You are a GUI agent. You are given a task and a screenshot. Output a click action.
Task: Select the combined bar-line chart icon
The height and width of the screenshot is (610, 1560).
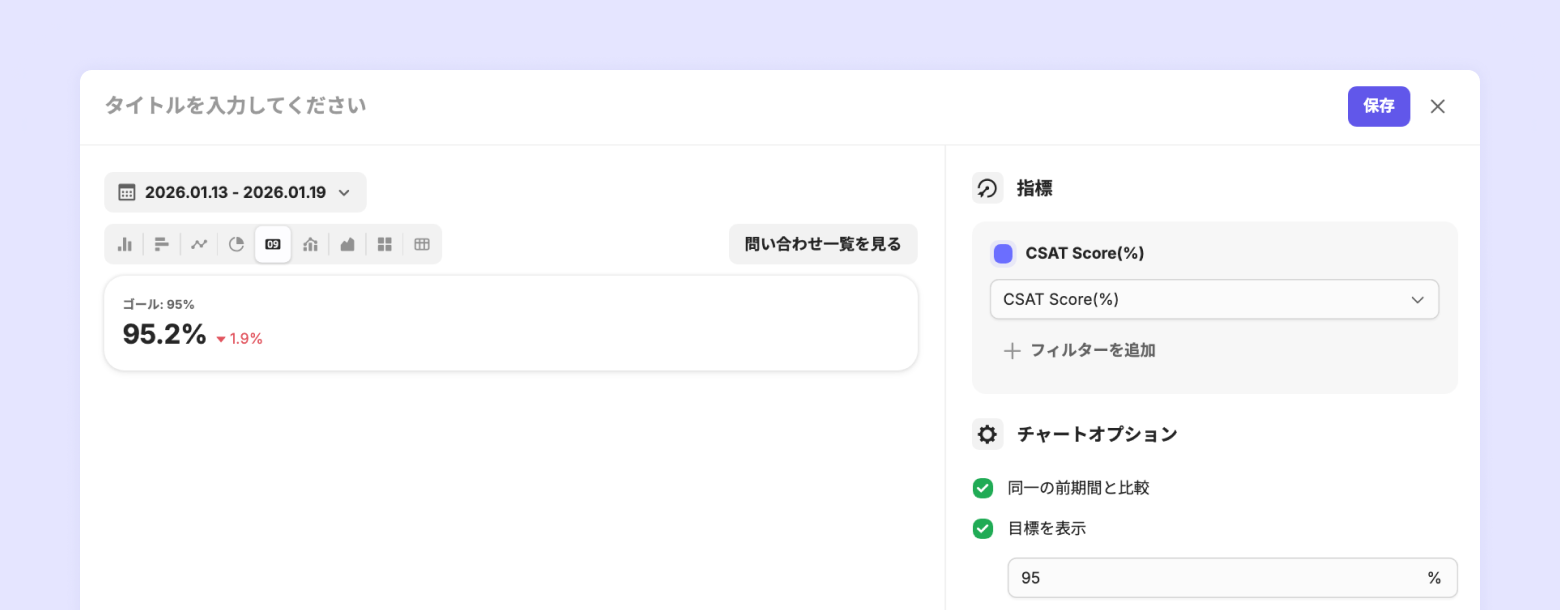click(x=310, y=244)
